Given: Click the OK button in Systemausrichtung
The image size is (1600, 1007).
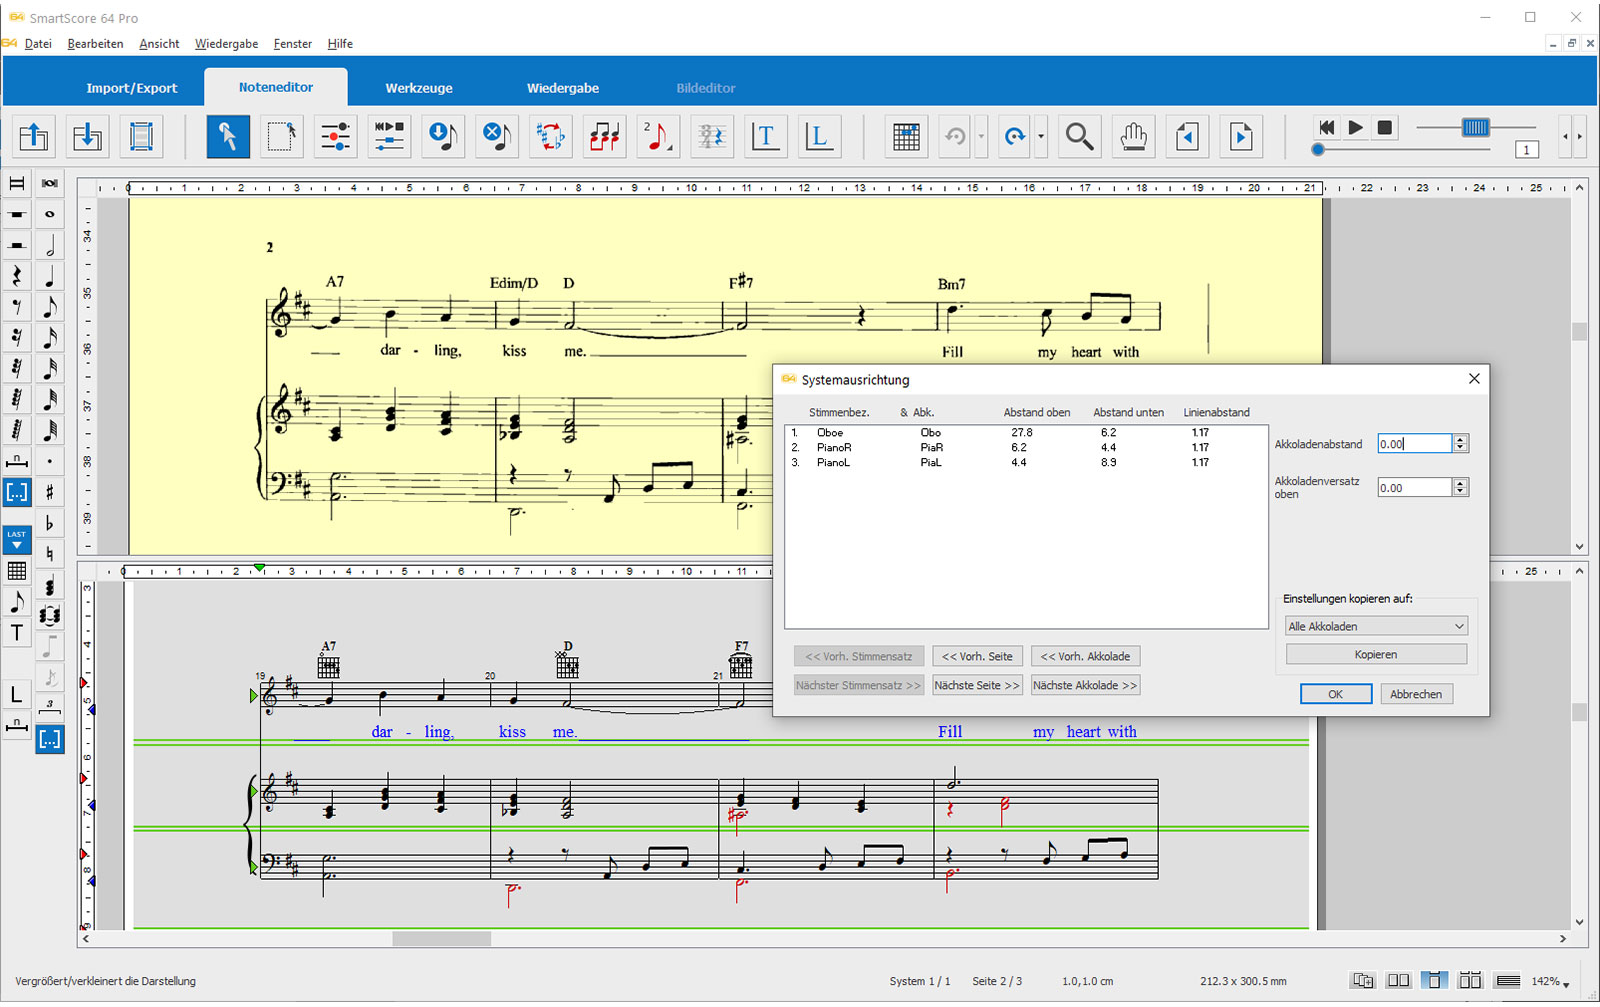Looking at the screenshot, I should (1336, 694).
